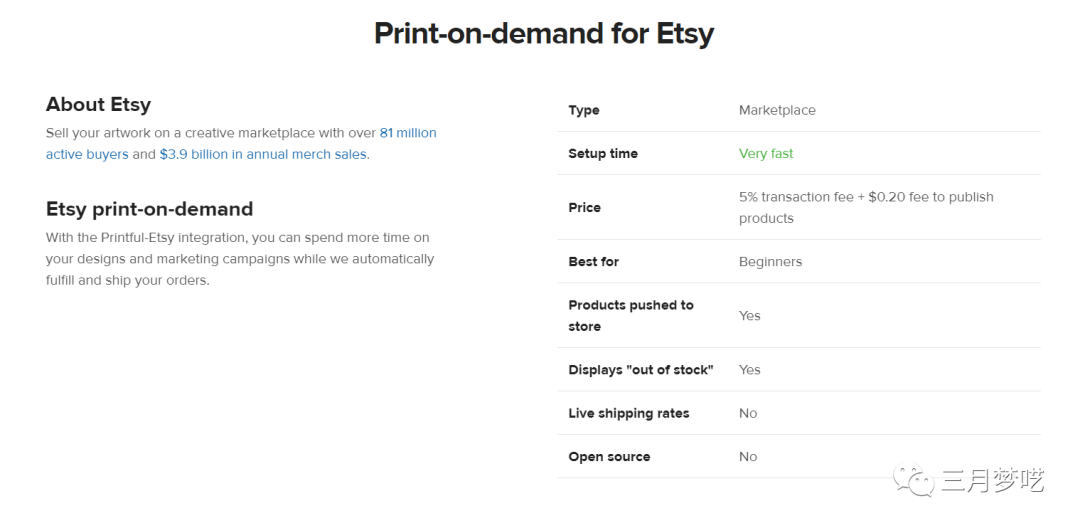This screenshot has width=1080, height=528.
Task: Click the green "Very fast" value
Action: 766,154
